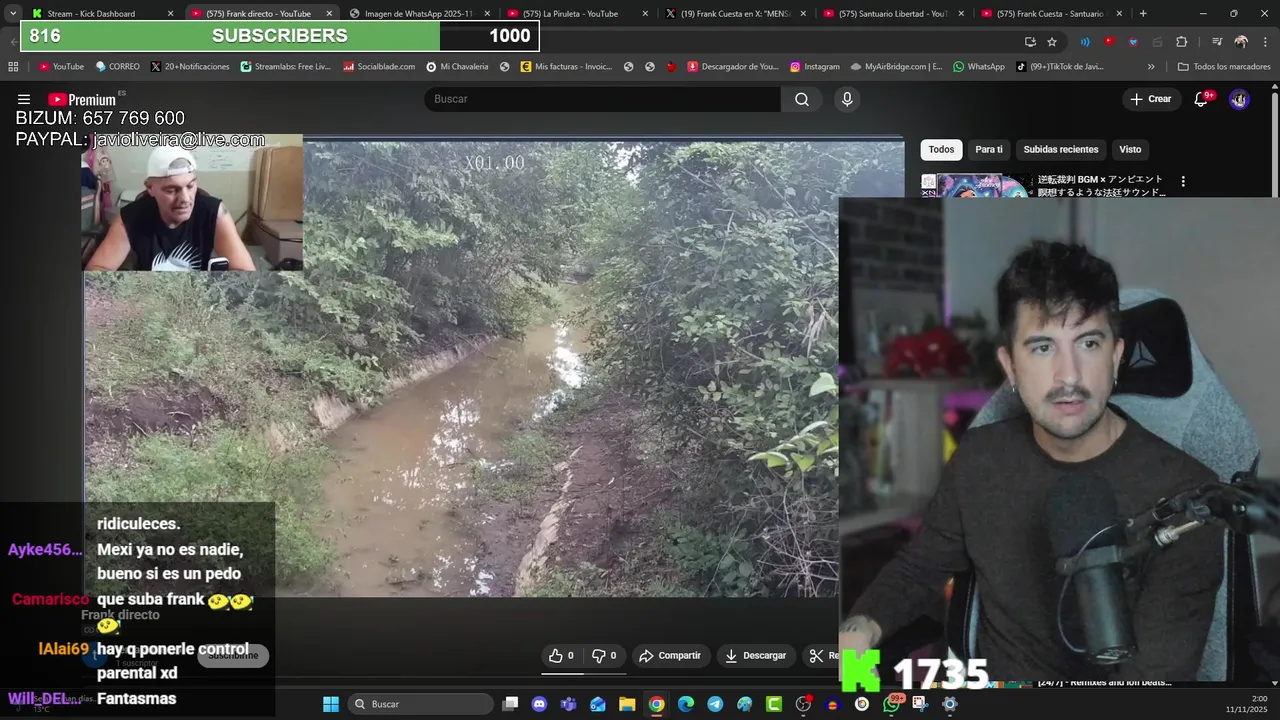Click the Compartir button under the video
This screenshot has width=1280, height=720.
[670, 656]
